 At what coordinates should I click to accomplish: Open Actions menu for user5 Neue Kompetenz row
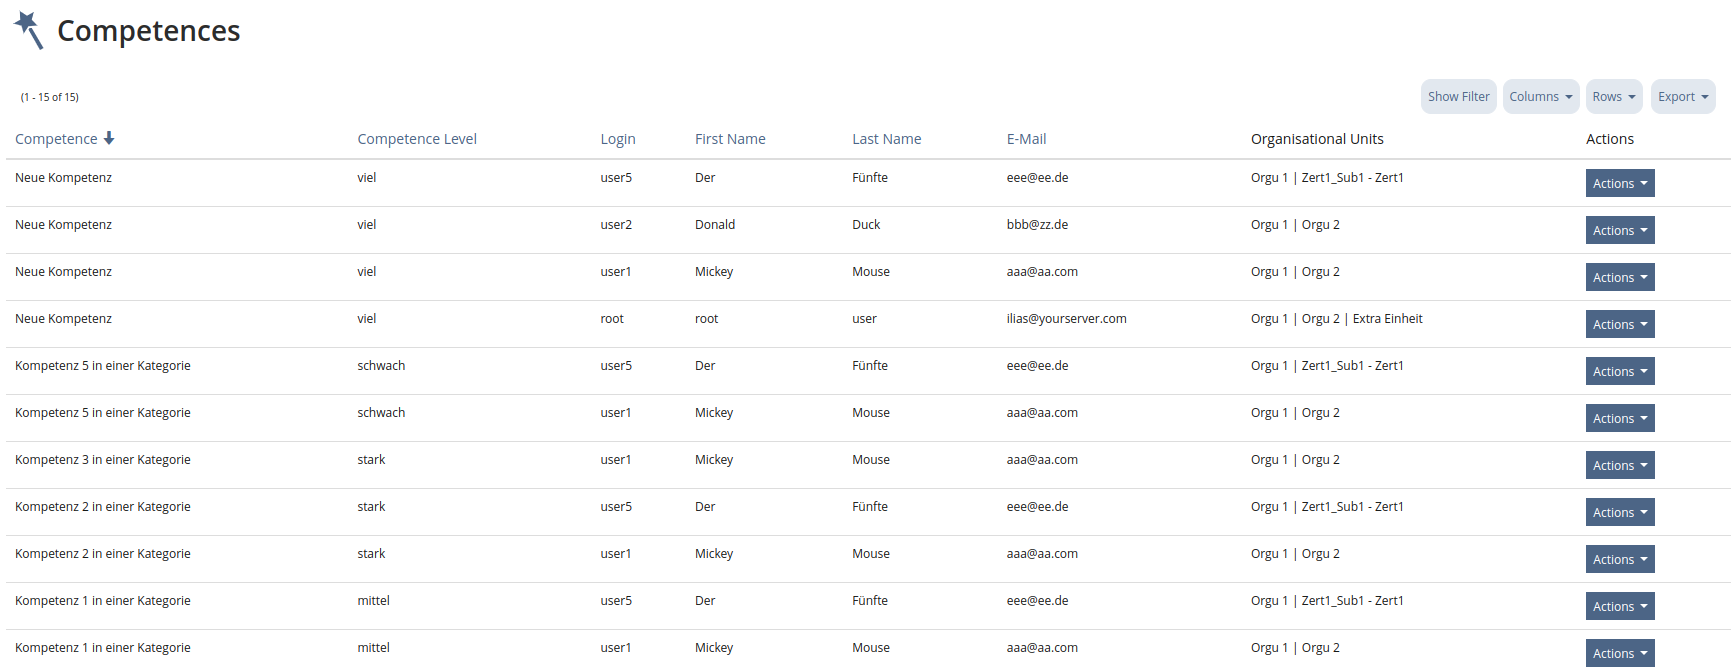[x=1619, y=183]
